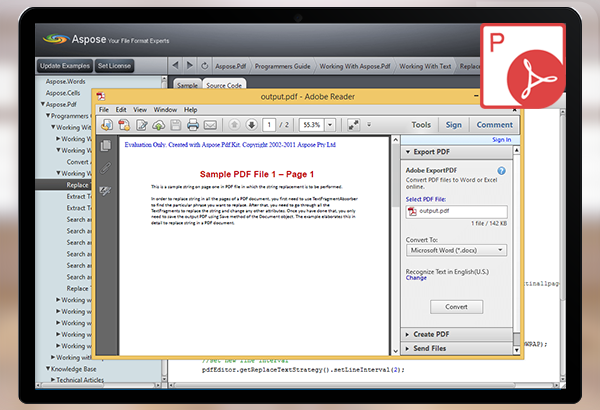Viewport: 600px width, 410px height.
Task: Open the zoom percentage dropdown
Action: click(x=329, y=125)
